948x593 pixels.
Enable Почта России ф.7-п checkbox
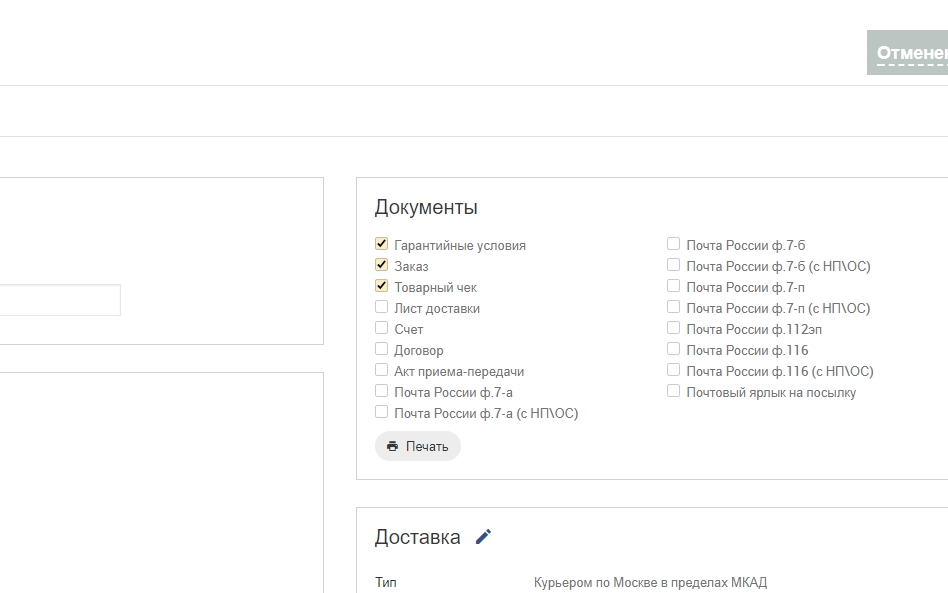tap(673, 286)
